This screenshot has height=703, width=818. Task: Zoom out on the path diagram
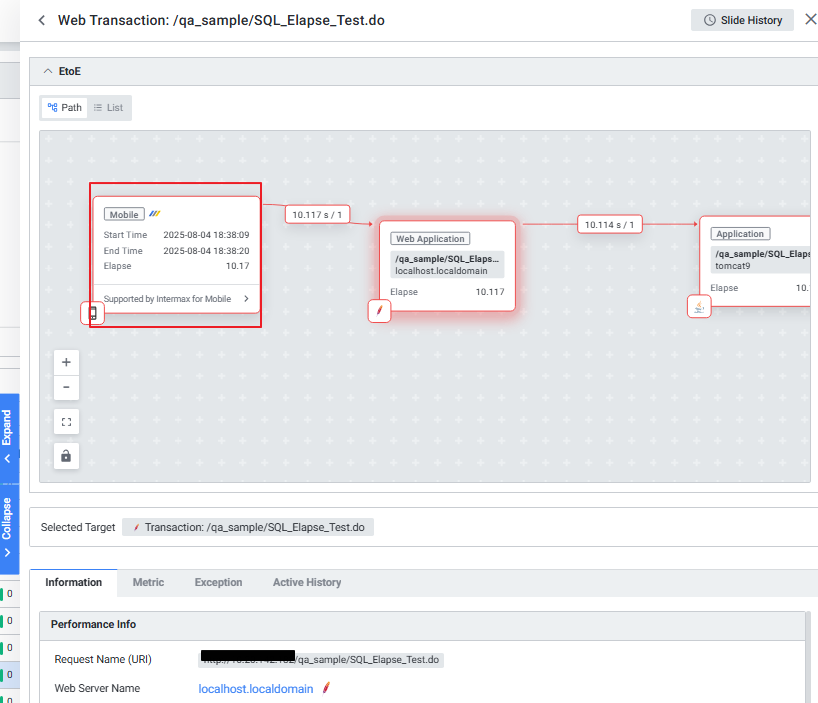click(66, 387)
